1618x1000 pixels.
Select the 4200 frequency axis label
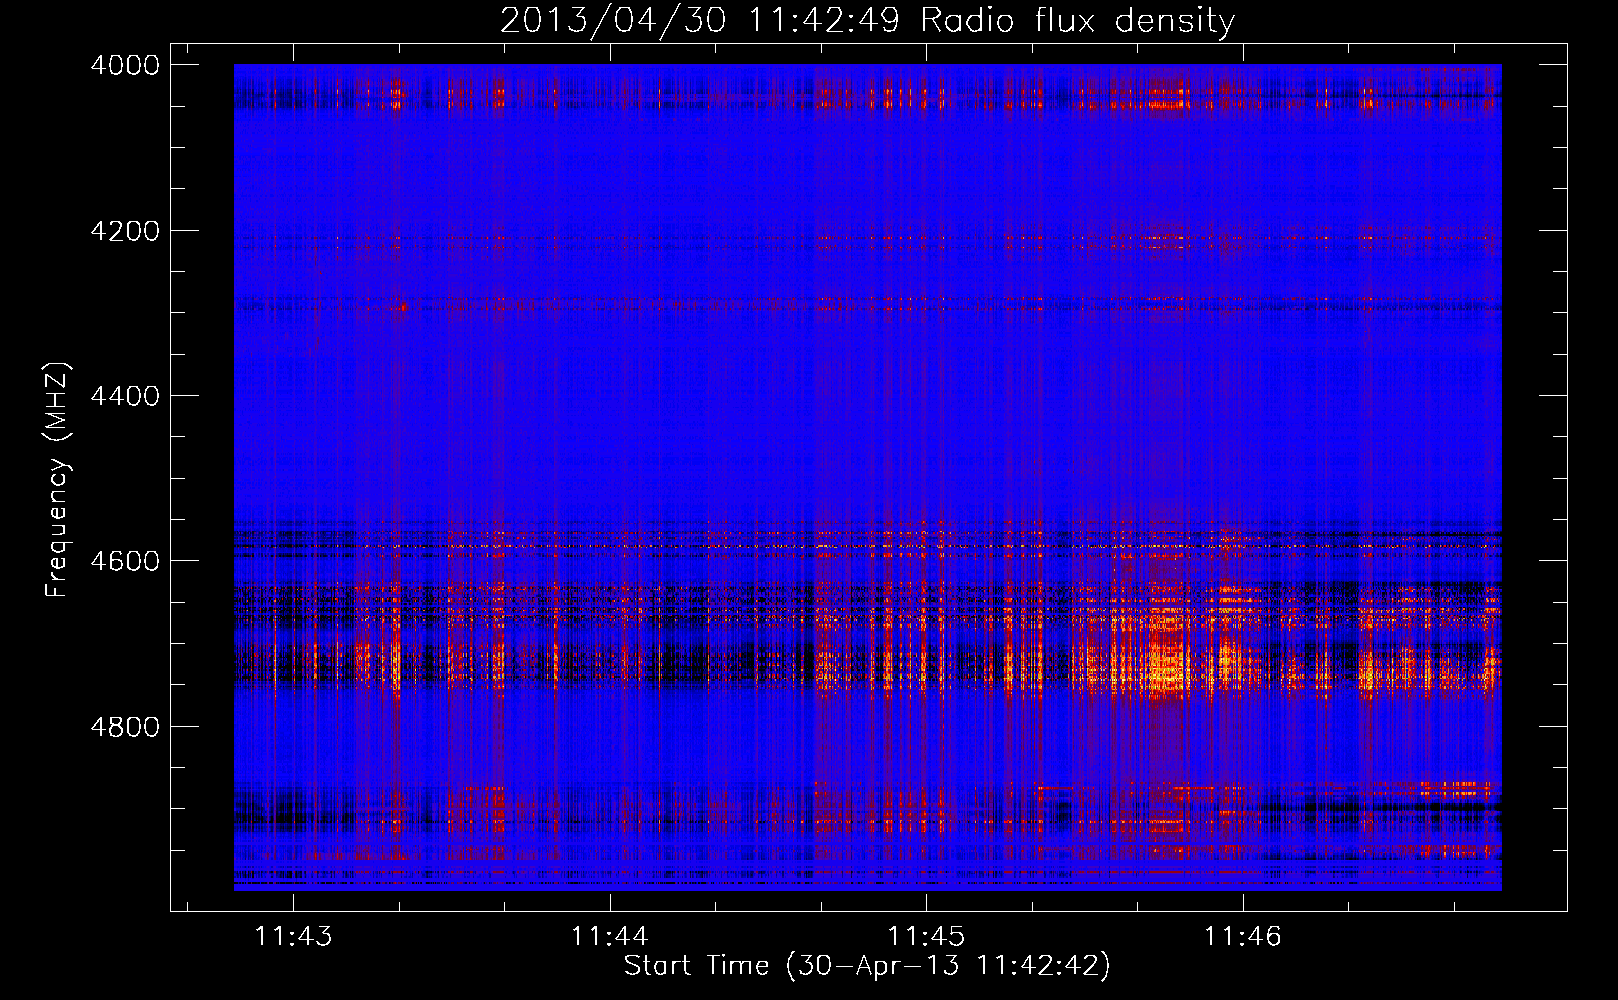tap(125, 231)
